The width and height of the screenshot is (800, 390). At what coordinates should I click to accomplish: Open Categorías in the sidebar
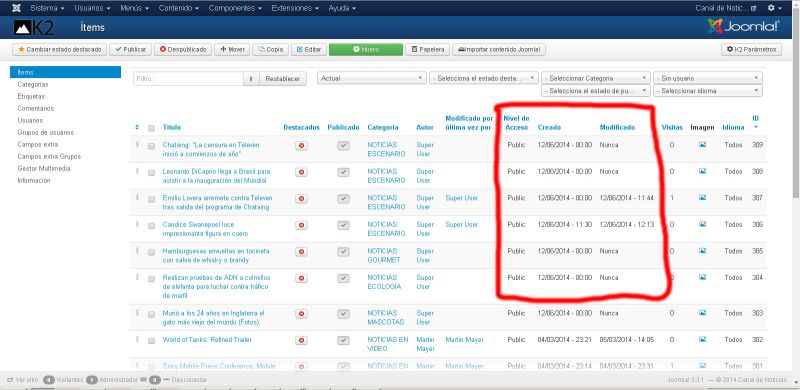[33, 84]
